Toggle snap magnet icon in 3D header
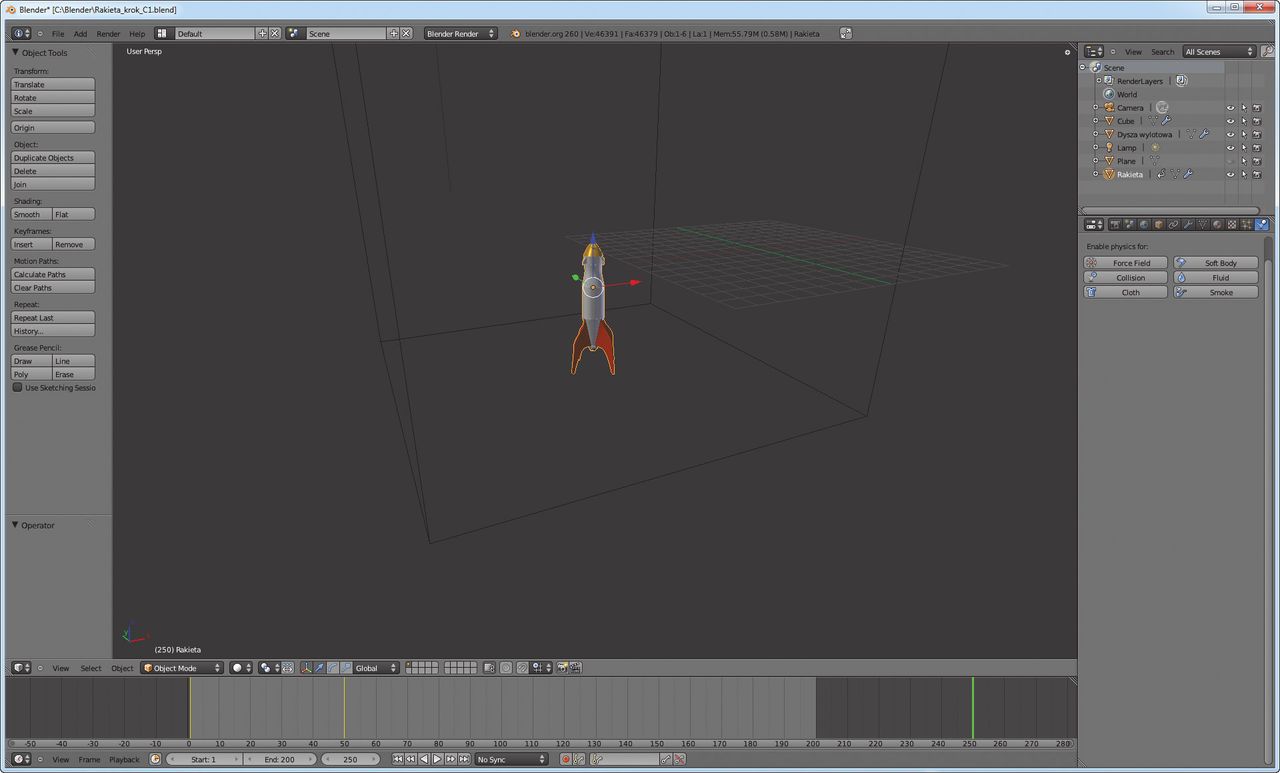Viewport: 1280px width, 773px height. click(x=523, y=667)
